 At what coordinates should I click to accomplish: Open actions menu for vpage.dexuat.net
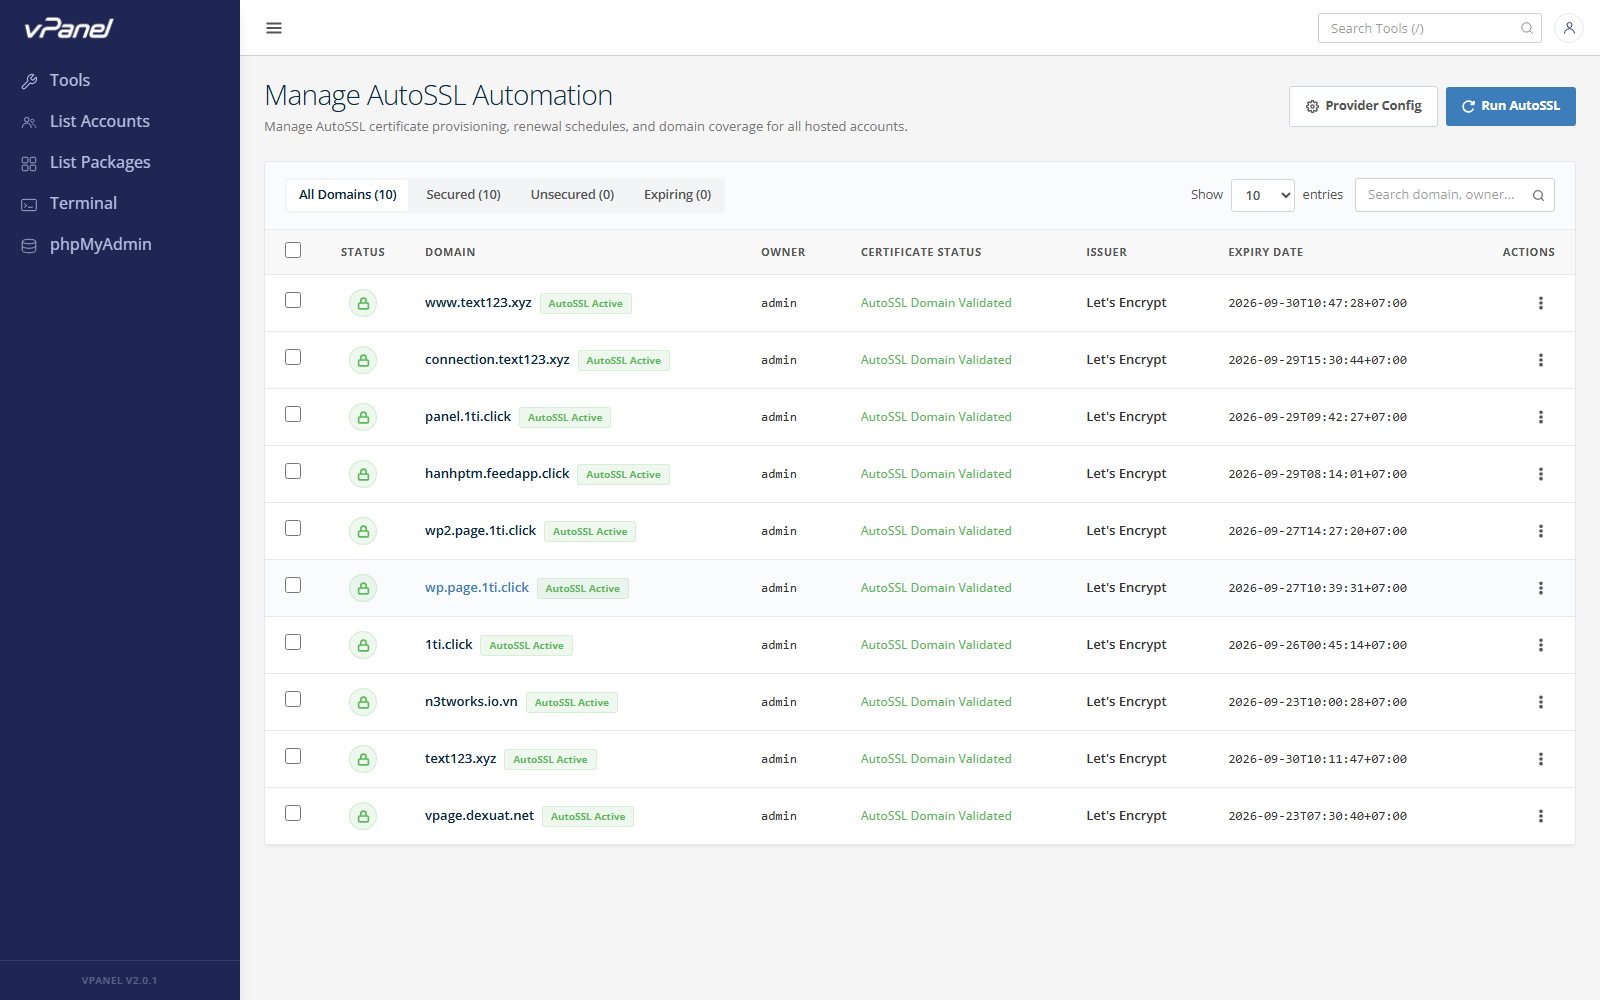[1540, 816]
